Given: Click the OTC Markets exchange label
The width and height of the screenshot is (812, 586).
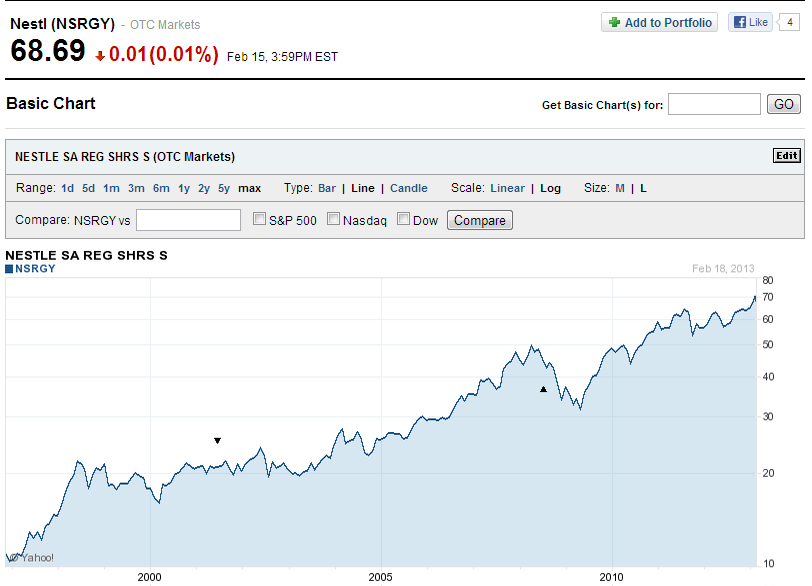Looking at the screenshot, I should pos(165,25).
